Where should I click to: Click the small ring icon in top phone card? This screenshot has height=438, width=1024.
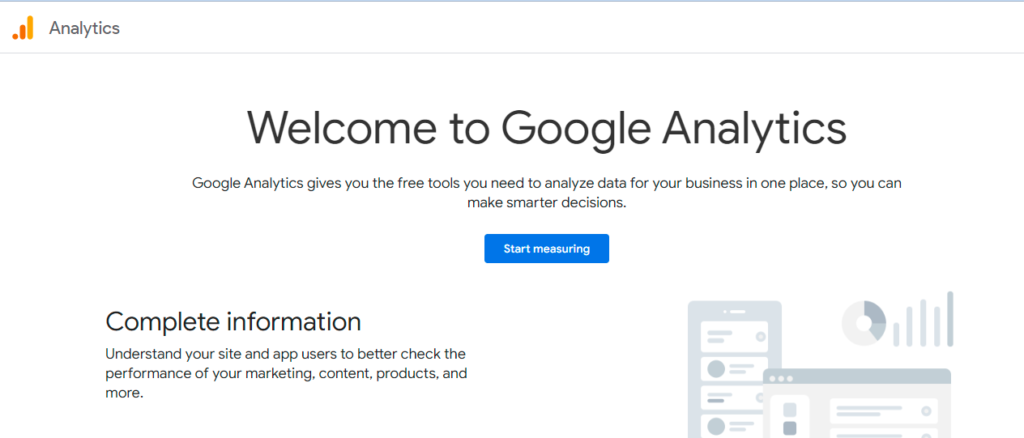pos(761,337)
